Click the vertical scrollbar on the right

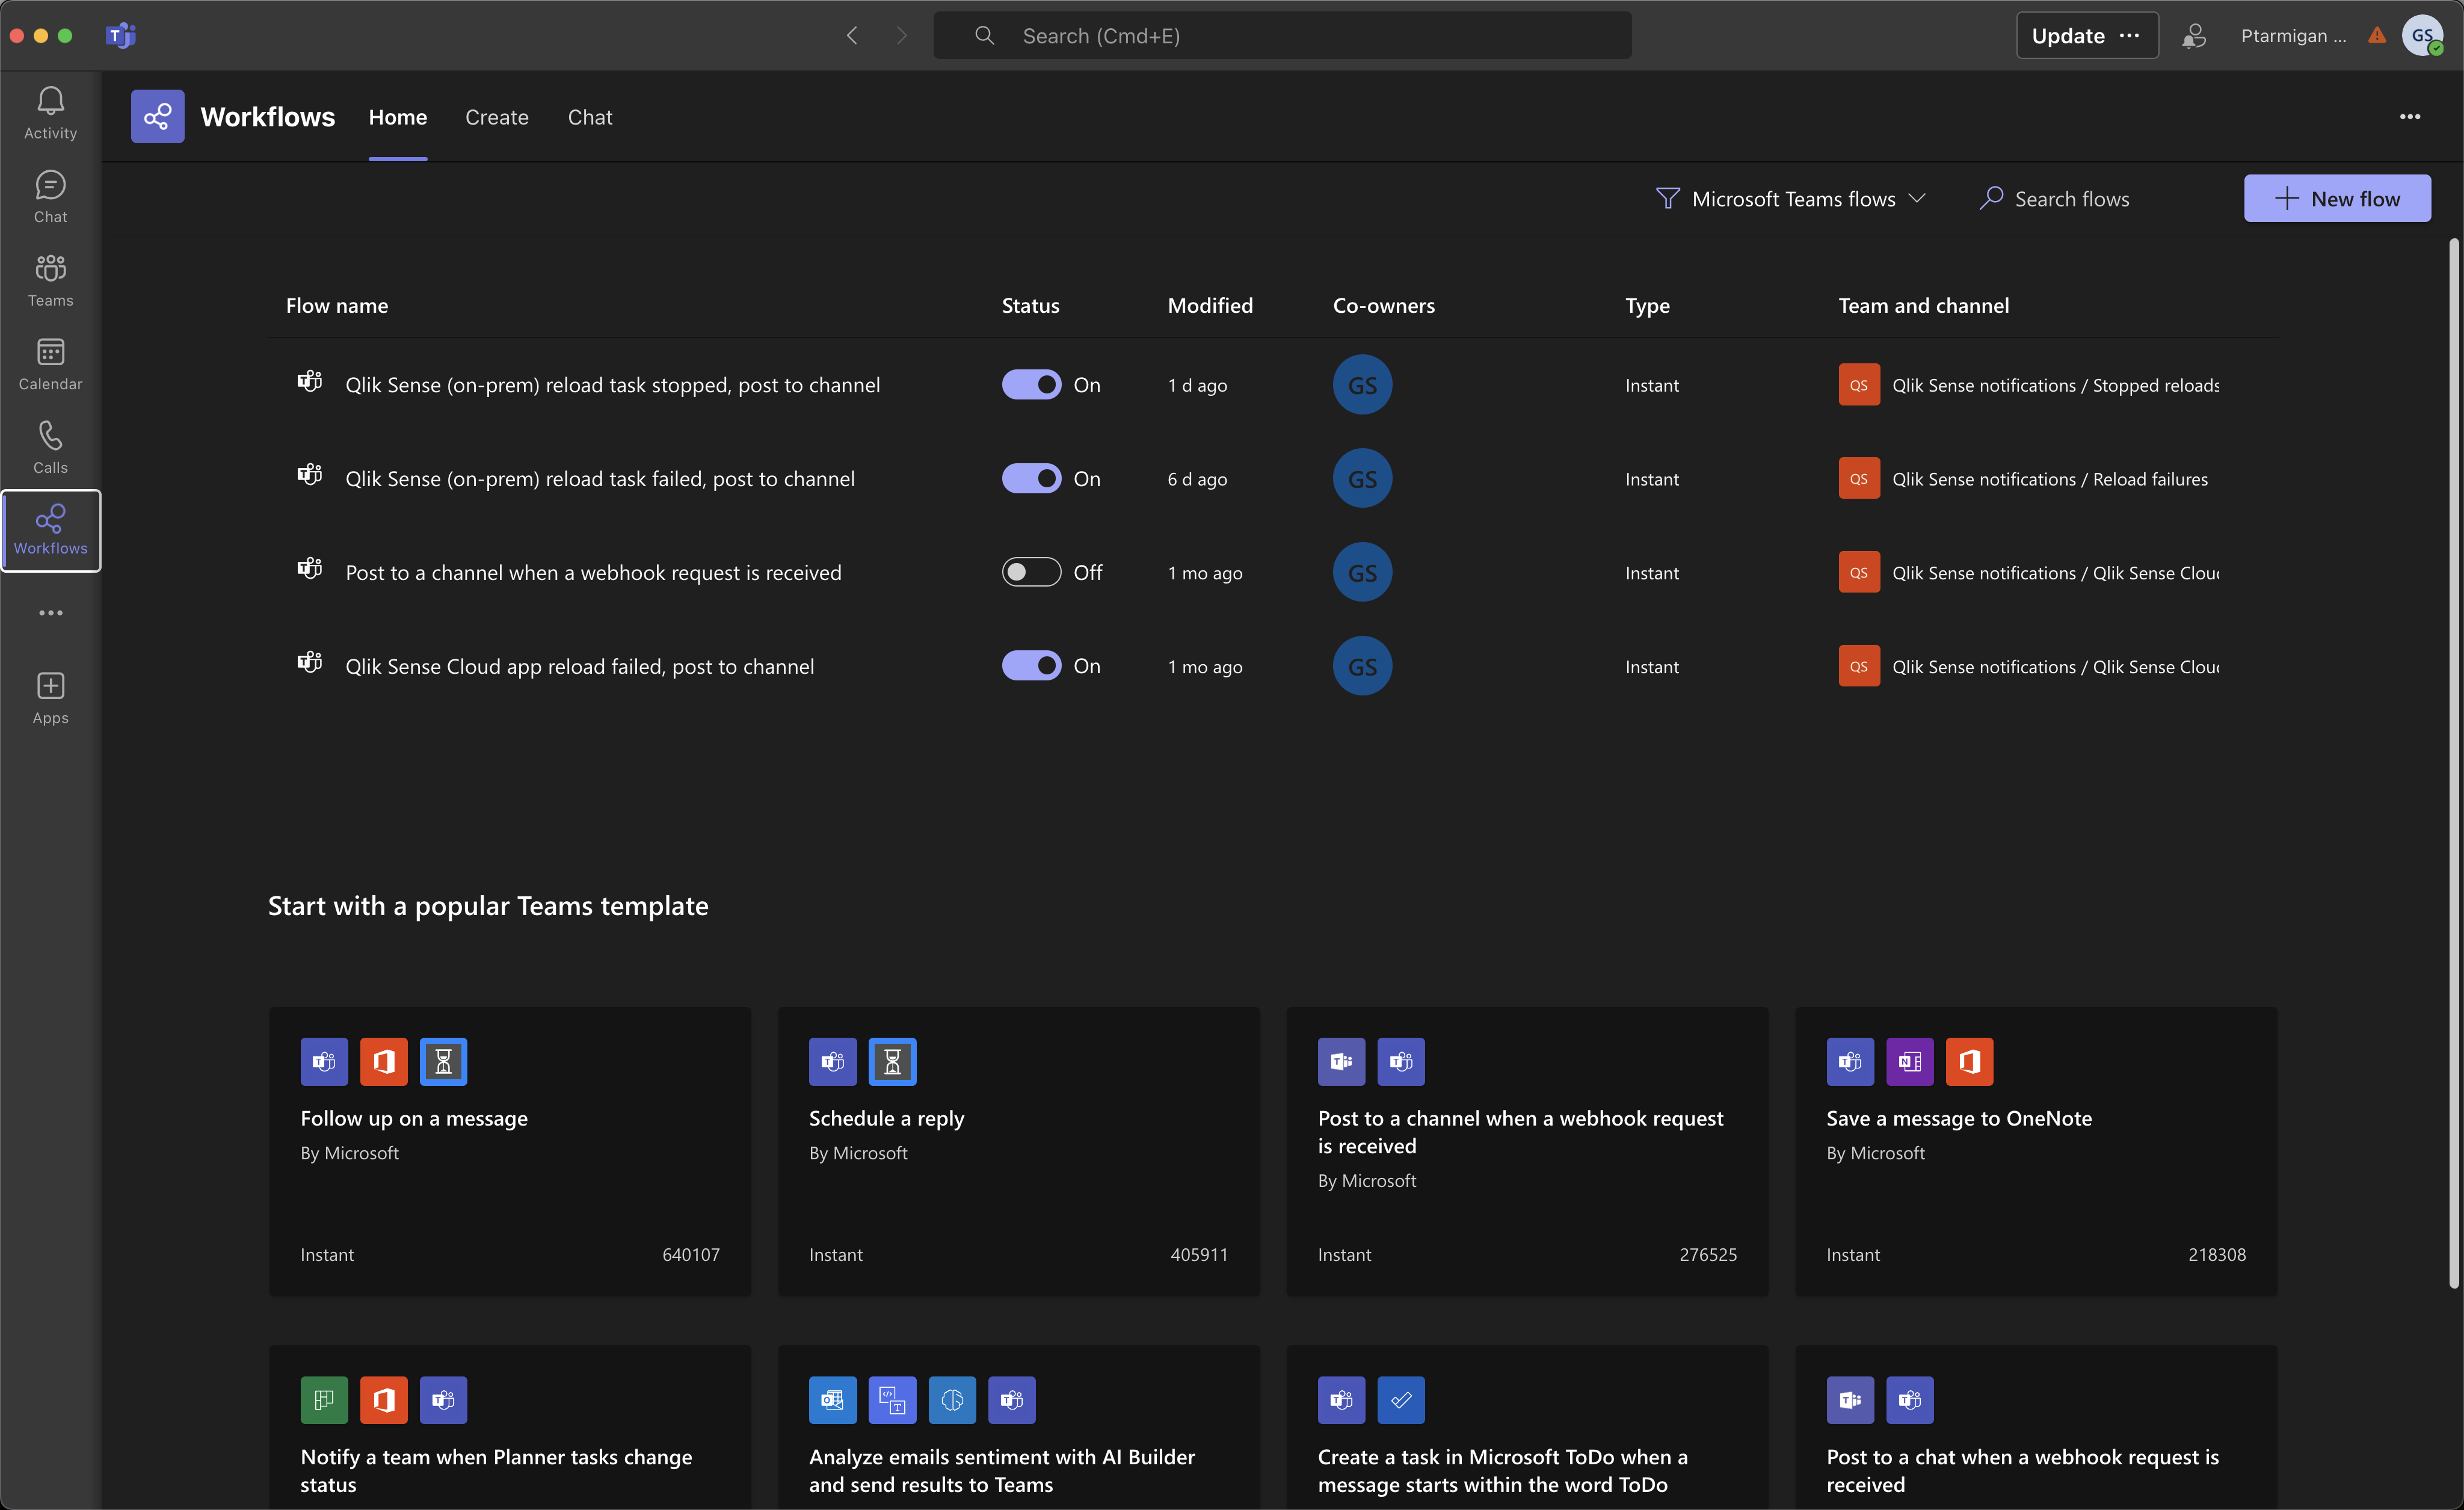click(x=2453, y=762)
